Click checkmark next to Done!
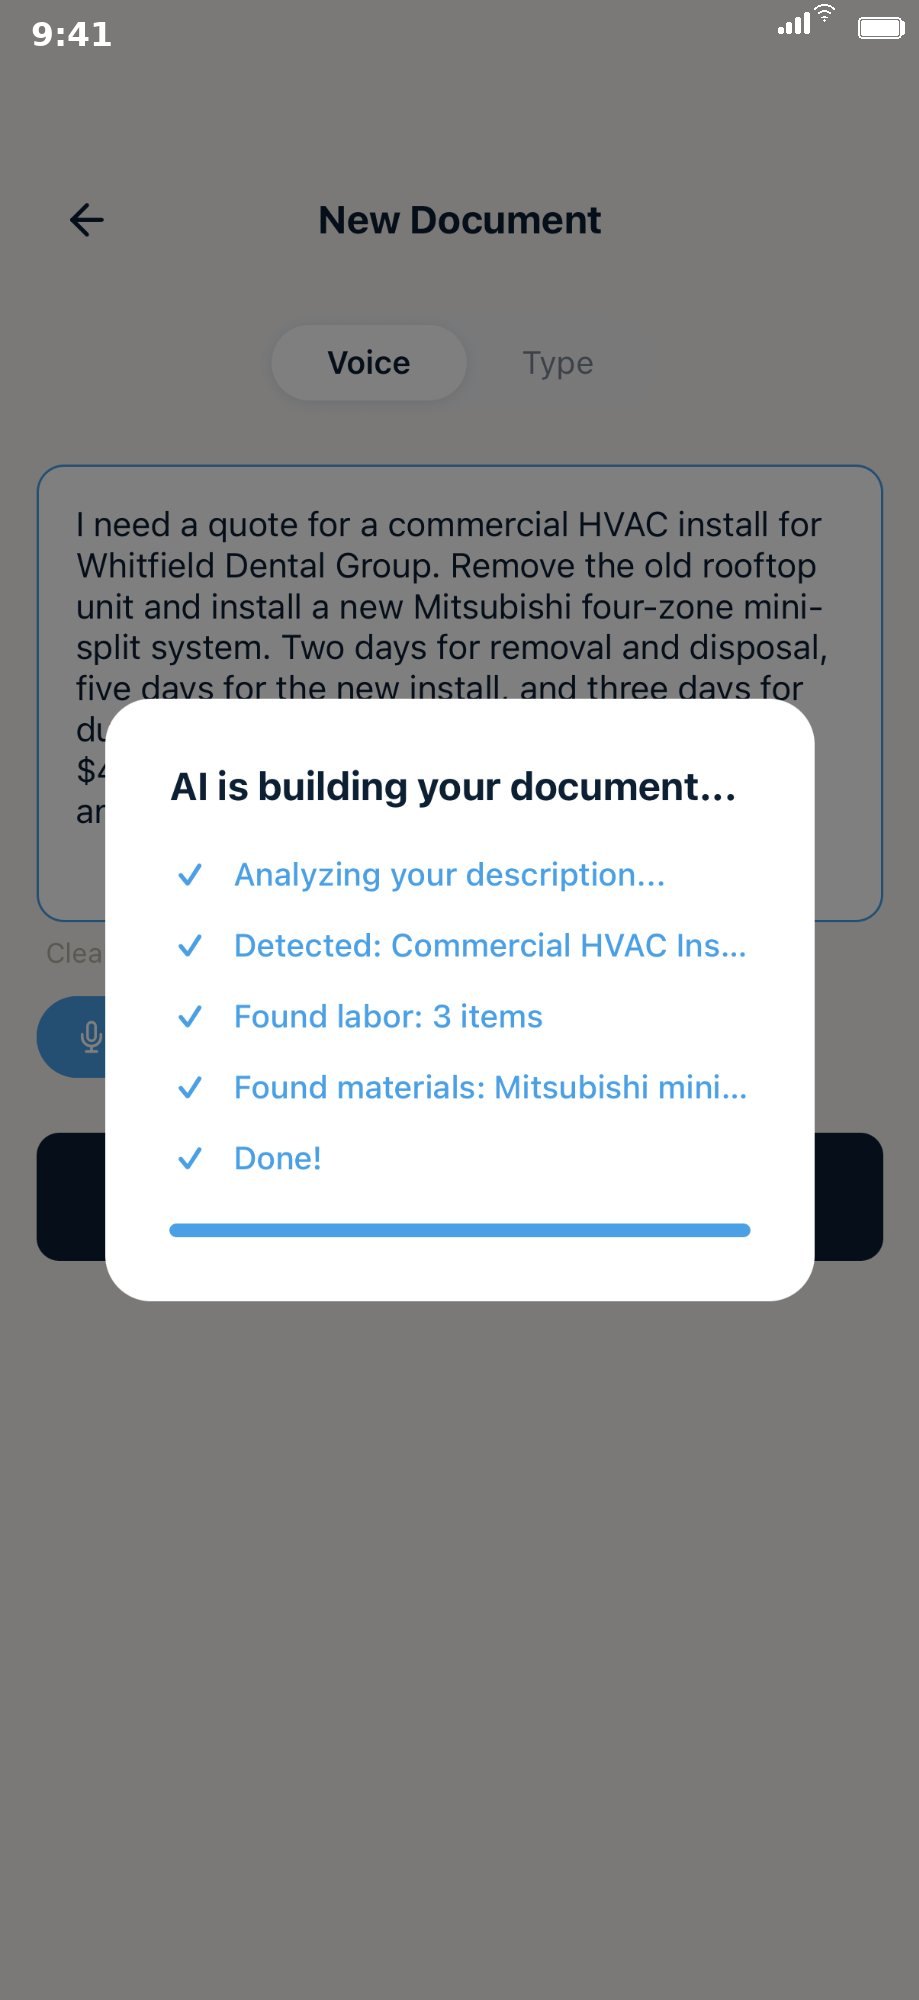Image resolution: width=919 pixels, height=2000 pixels. [190, 1159]
